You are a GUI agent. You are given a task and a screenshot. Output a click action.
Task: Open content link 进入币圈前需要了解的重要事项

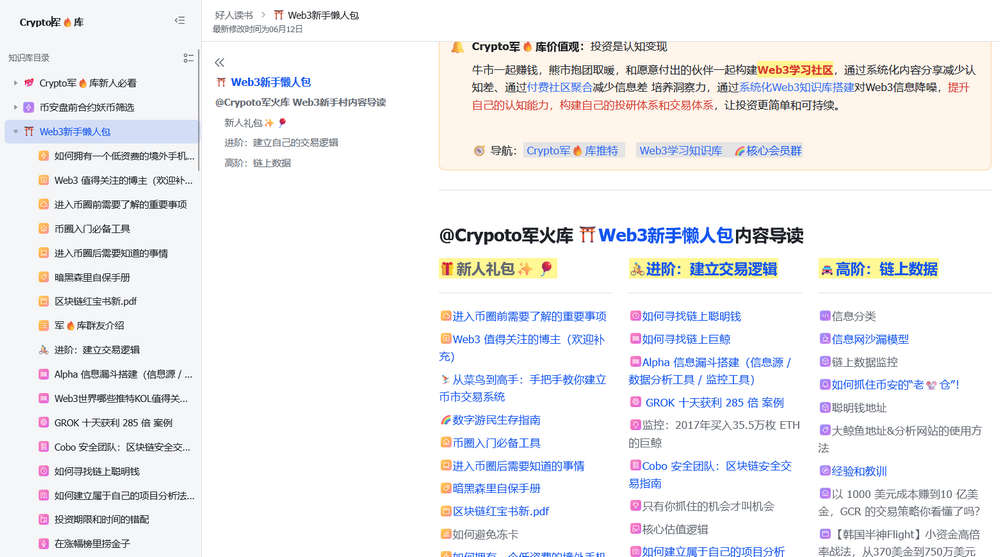[x=529, y=316]
